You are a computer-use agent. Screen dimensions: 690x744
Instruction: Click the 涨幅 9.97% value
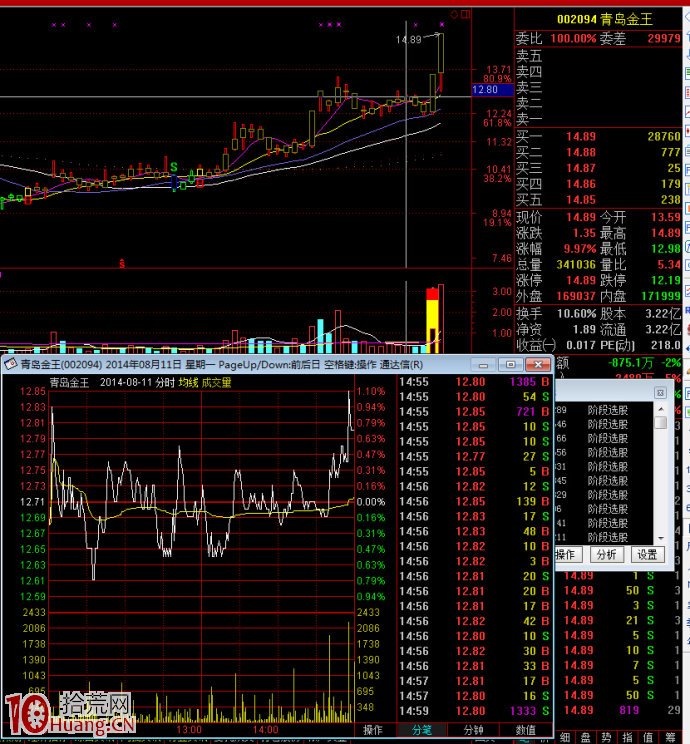[580, 249]
